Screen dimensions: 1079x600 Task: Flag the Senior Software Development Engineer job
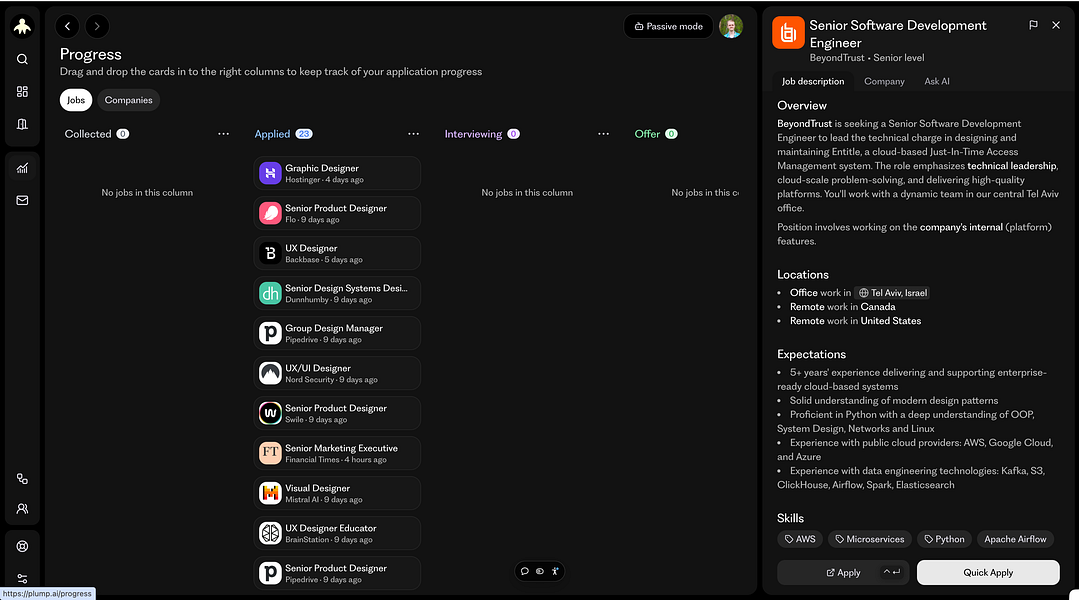click(x=1033, y=25)
